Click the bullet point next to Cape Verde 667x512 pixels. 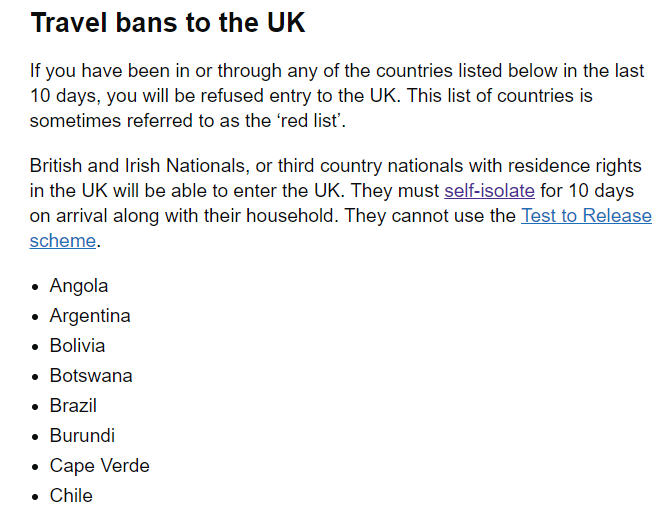pos(35,467)
